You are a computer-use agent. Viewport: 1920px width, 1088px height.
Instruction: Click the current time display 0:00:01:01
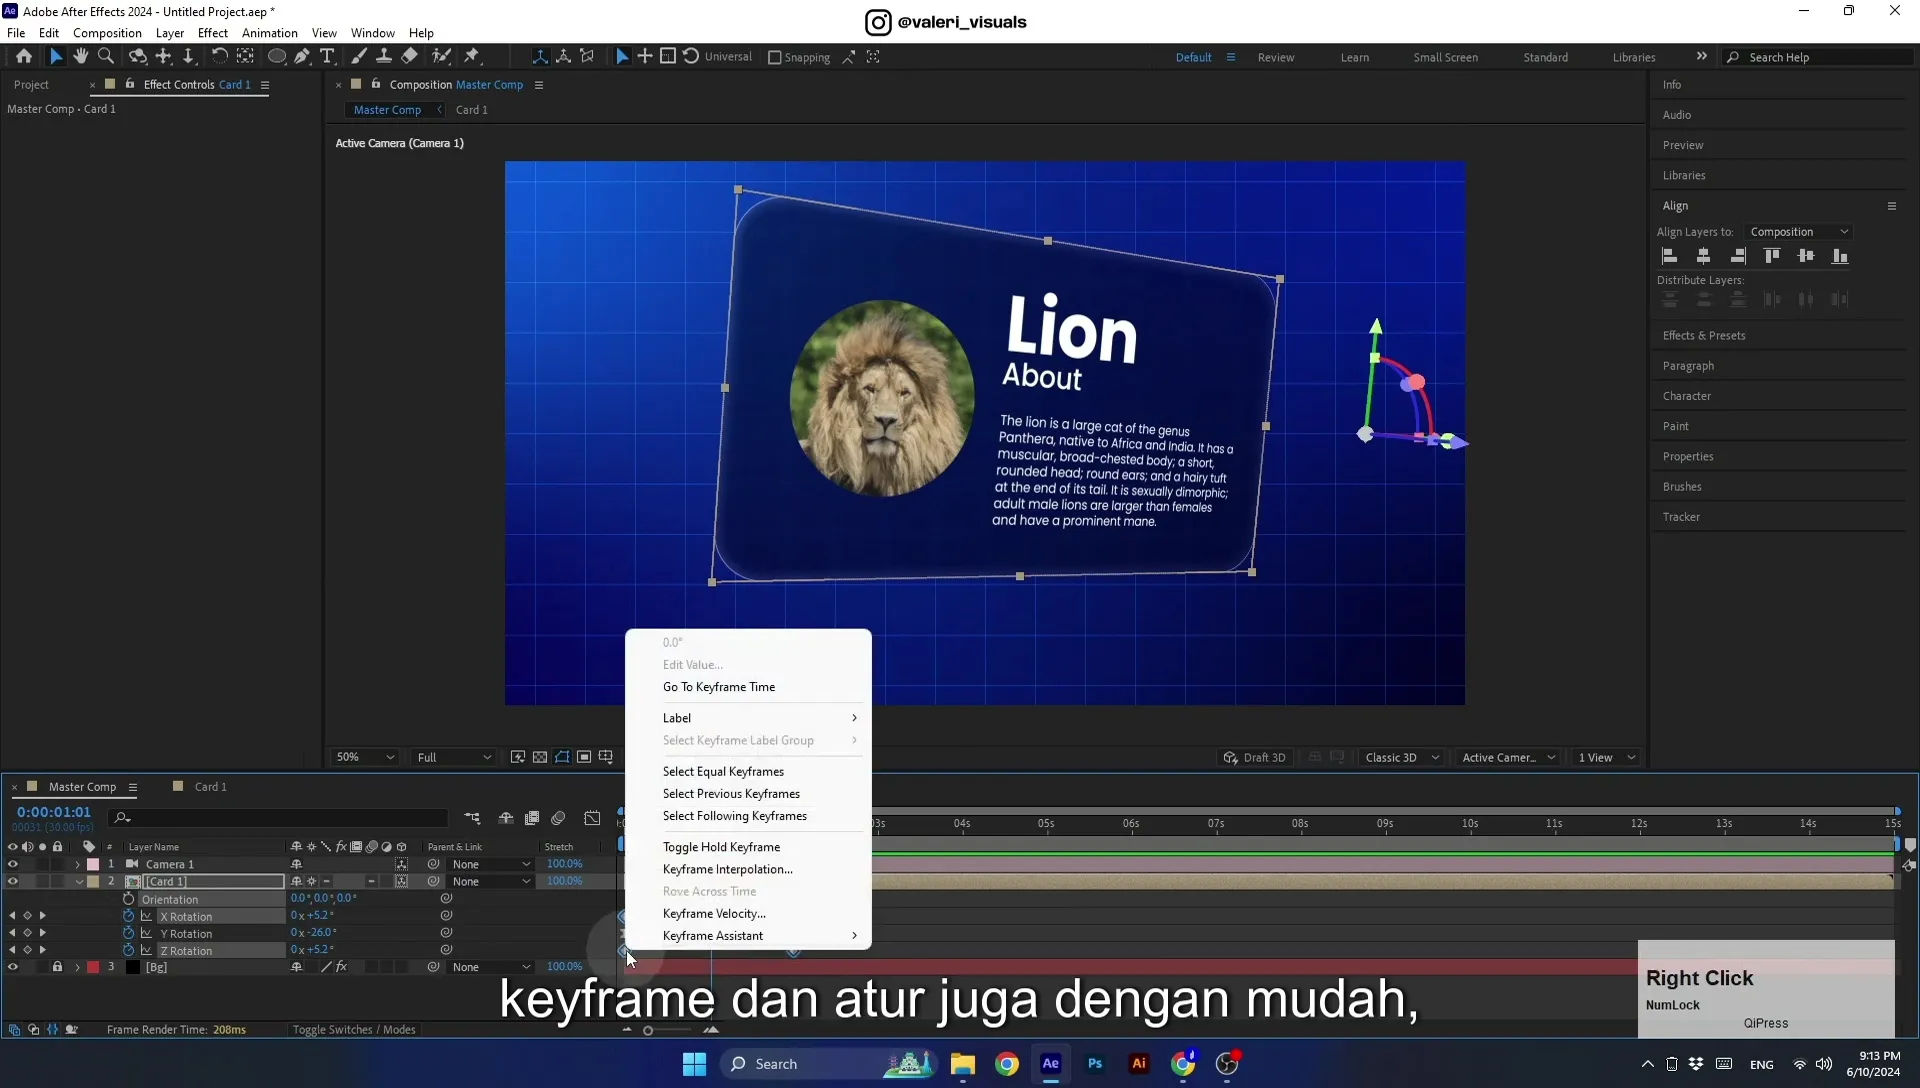54,812
